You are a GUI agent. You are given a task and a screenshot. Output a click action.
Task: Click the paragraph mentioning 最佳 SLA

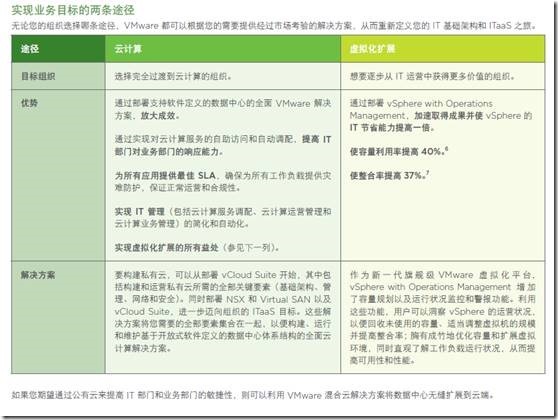[223, 182]
